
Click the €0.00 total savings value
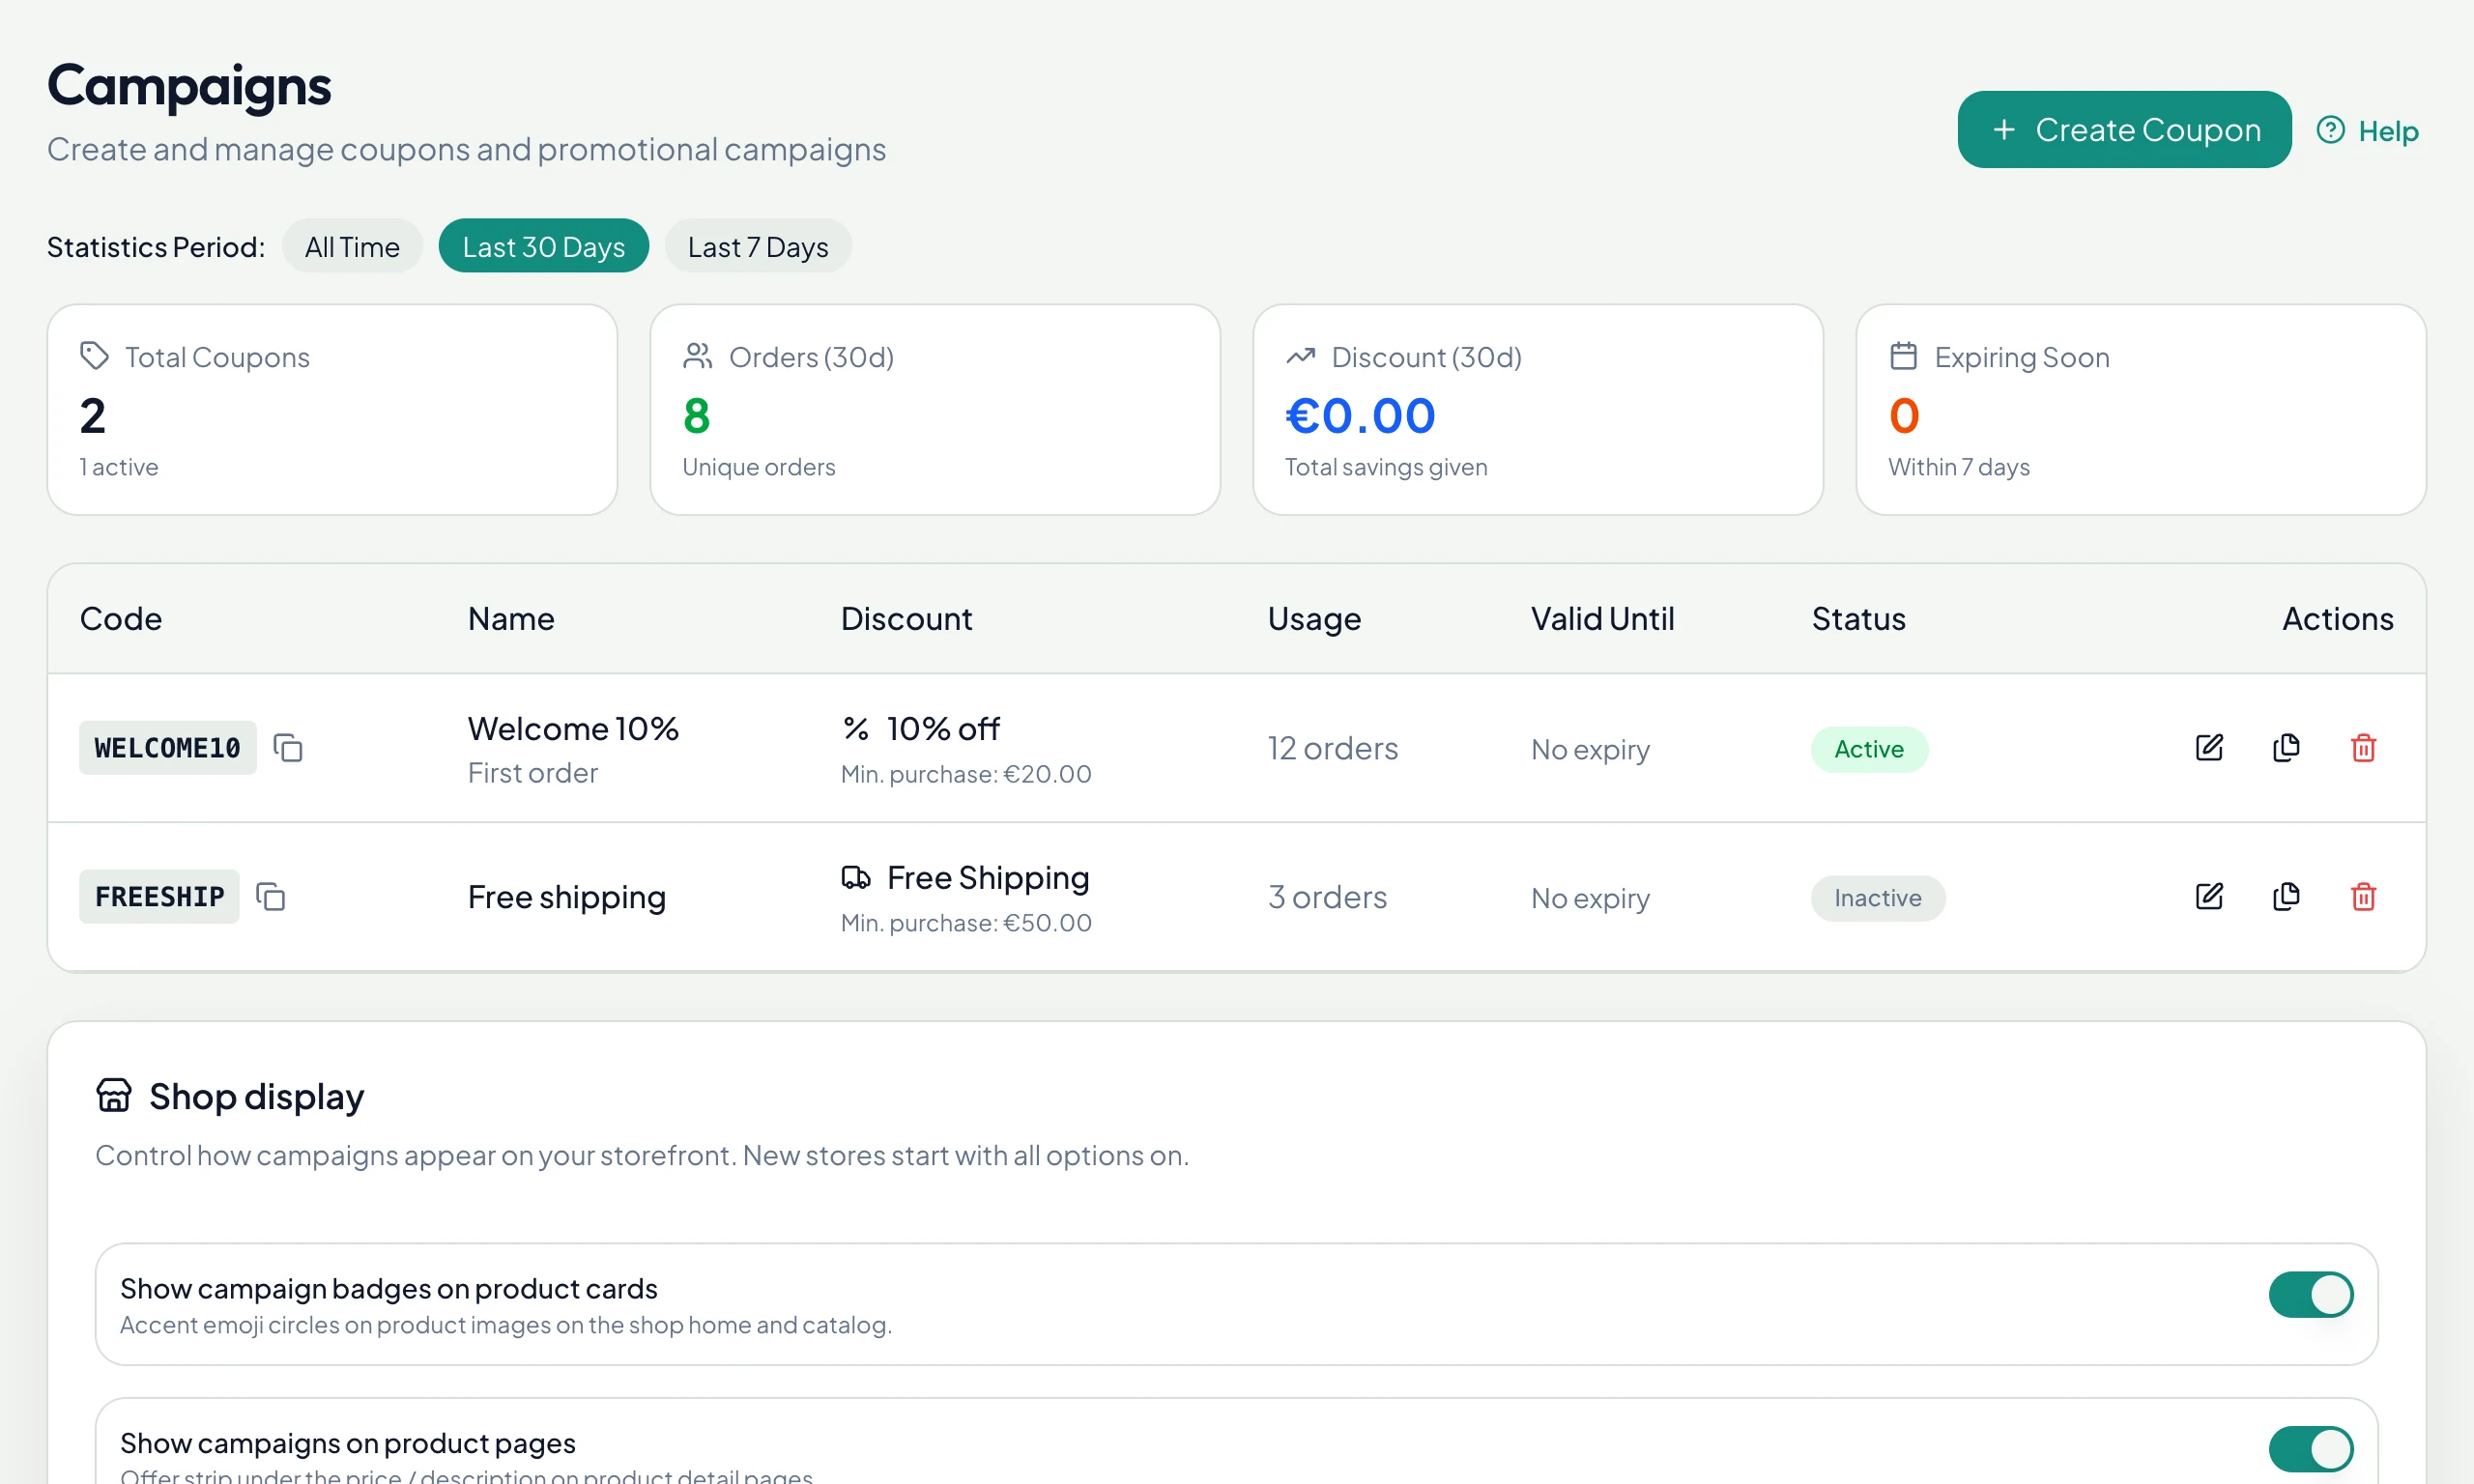1360,416
